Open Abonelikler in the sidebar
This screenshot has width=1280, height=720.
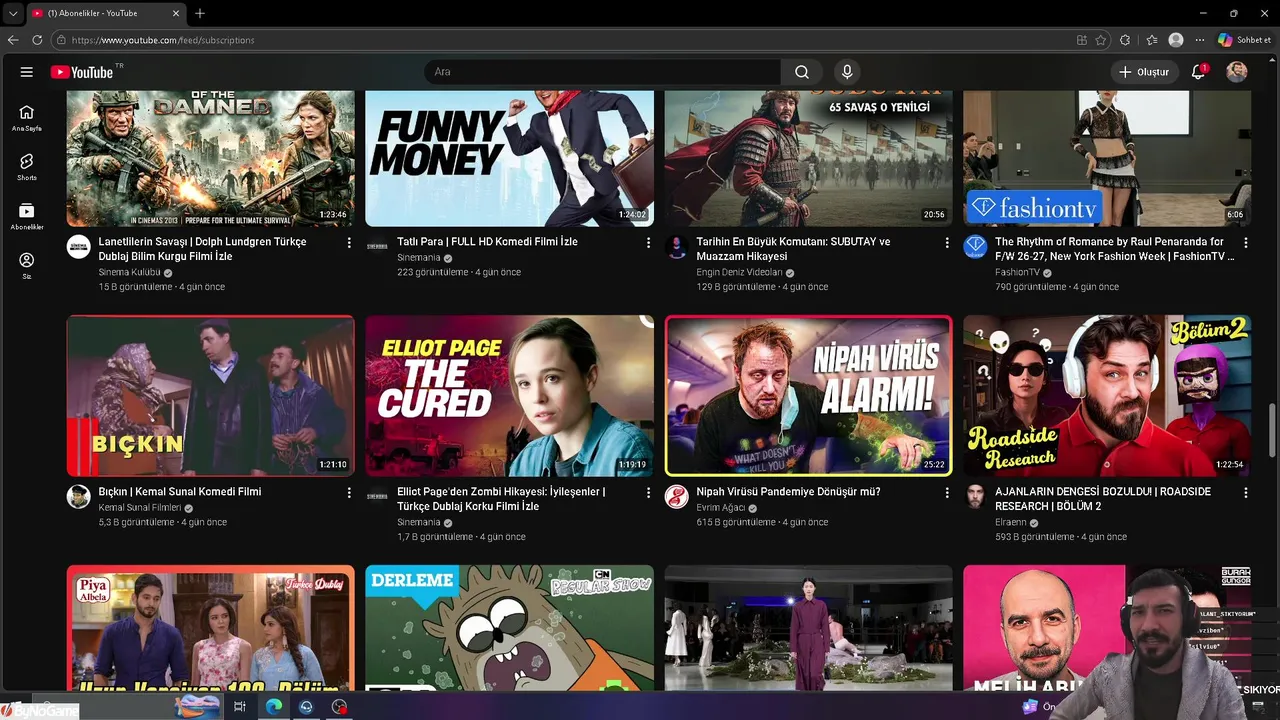[x=27, y=217]
